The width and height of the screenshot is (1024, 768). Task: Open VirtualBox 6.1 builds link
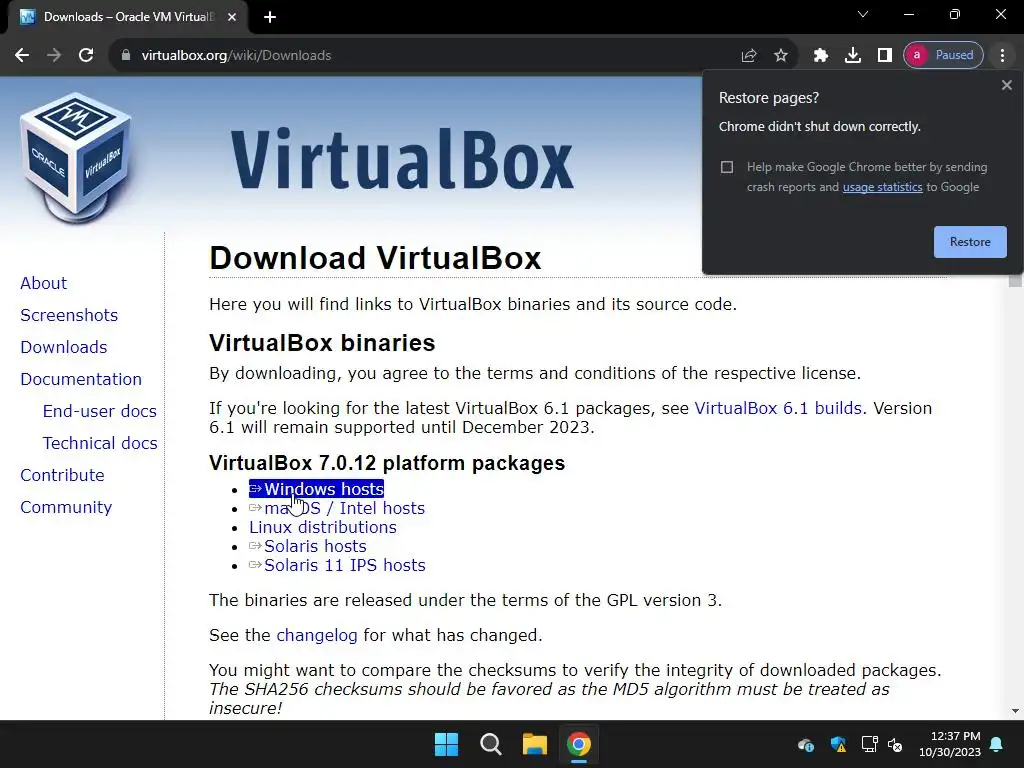(x=778, y=408)
